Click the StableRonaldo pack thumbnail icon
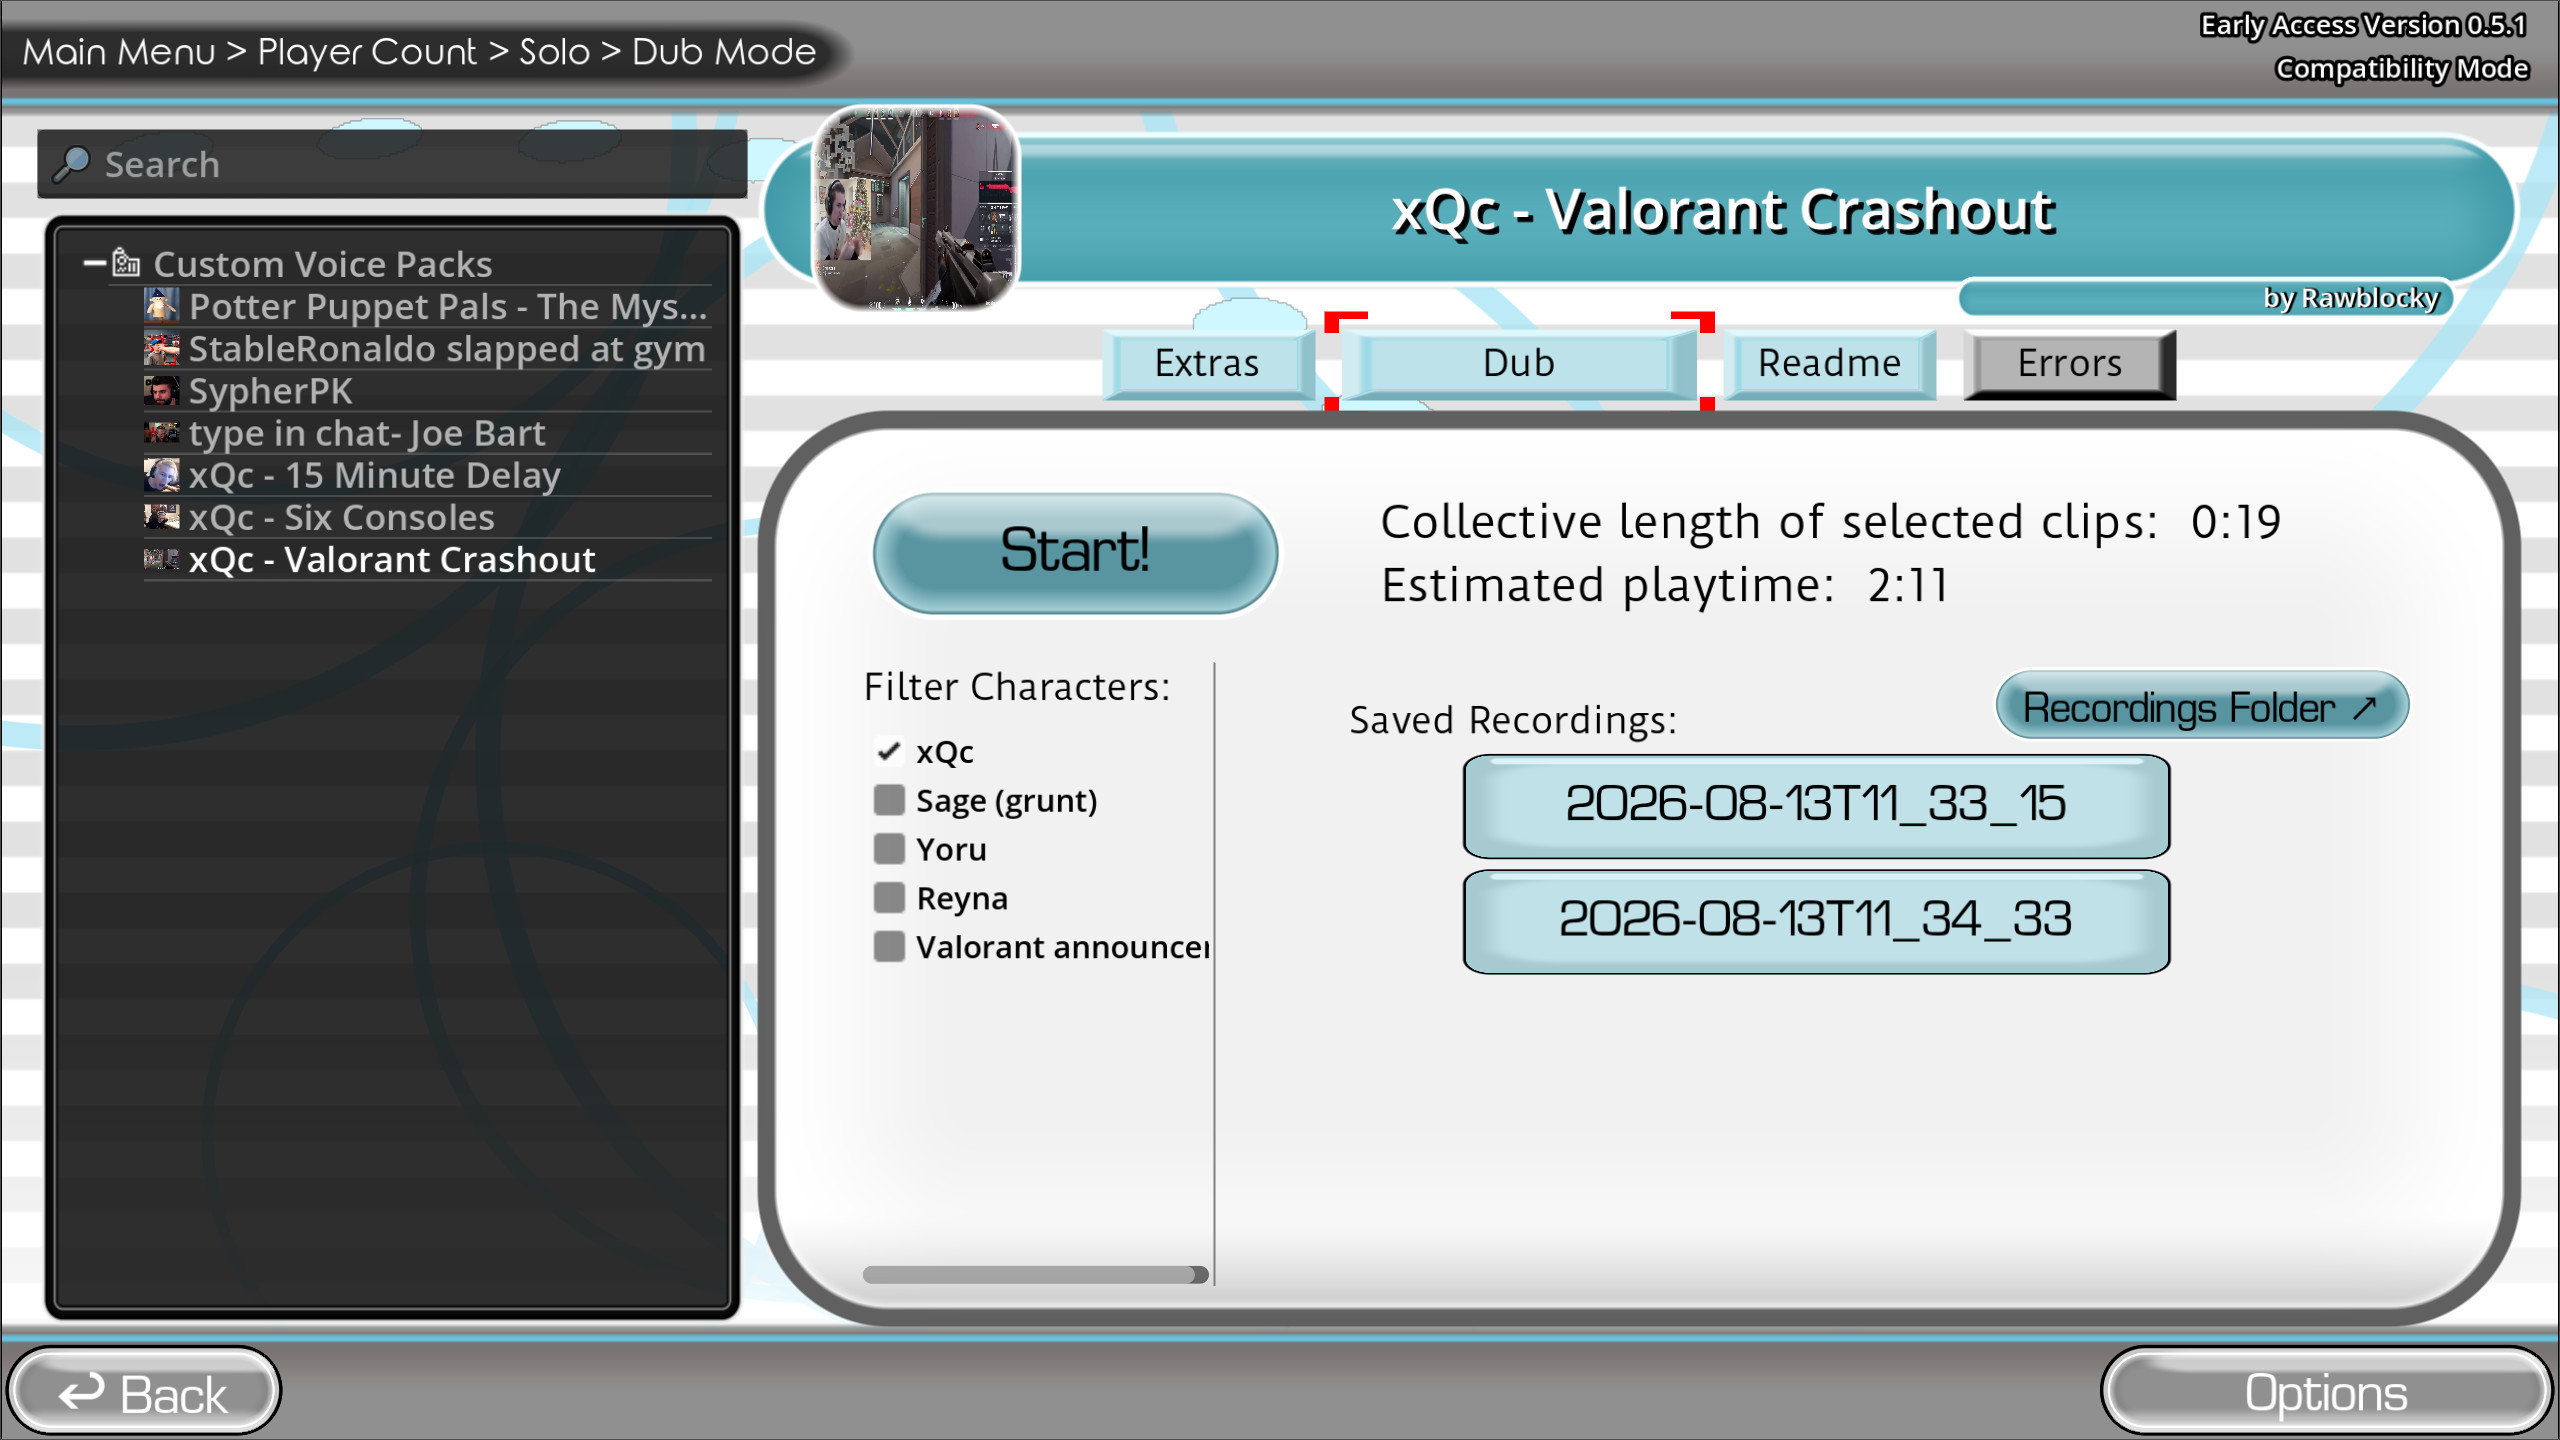This screenshot has height=1440, width=2560. [x=161, y=348]
